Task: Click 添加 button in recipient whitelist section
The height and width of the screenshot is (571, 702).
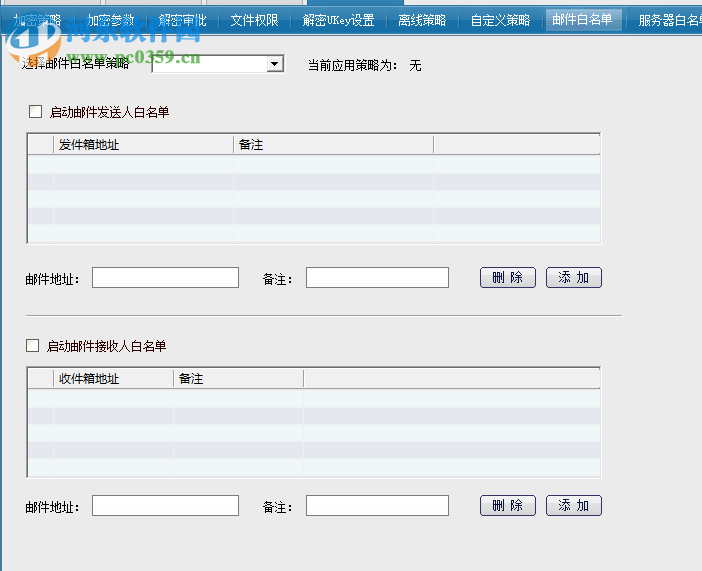Action: pos(574,506)
